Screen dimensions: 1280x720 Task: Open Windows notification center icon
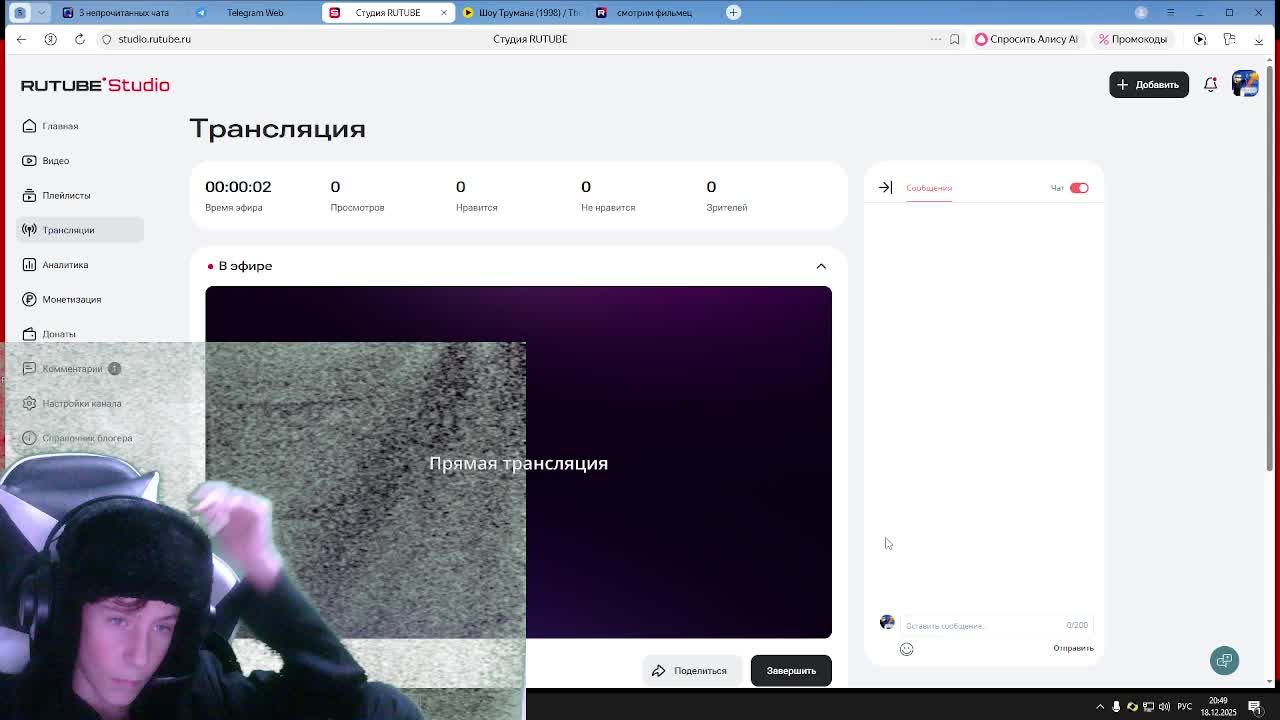coord(1254,707)
